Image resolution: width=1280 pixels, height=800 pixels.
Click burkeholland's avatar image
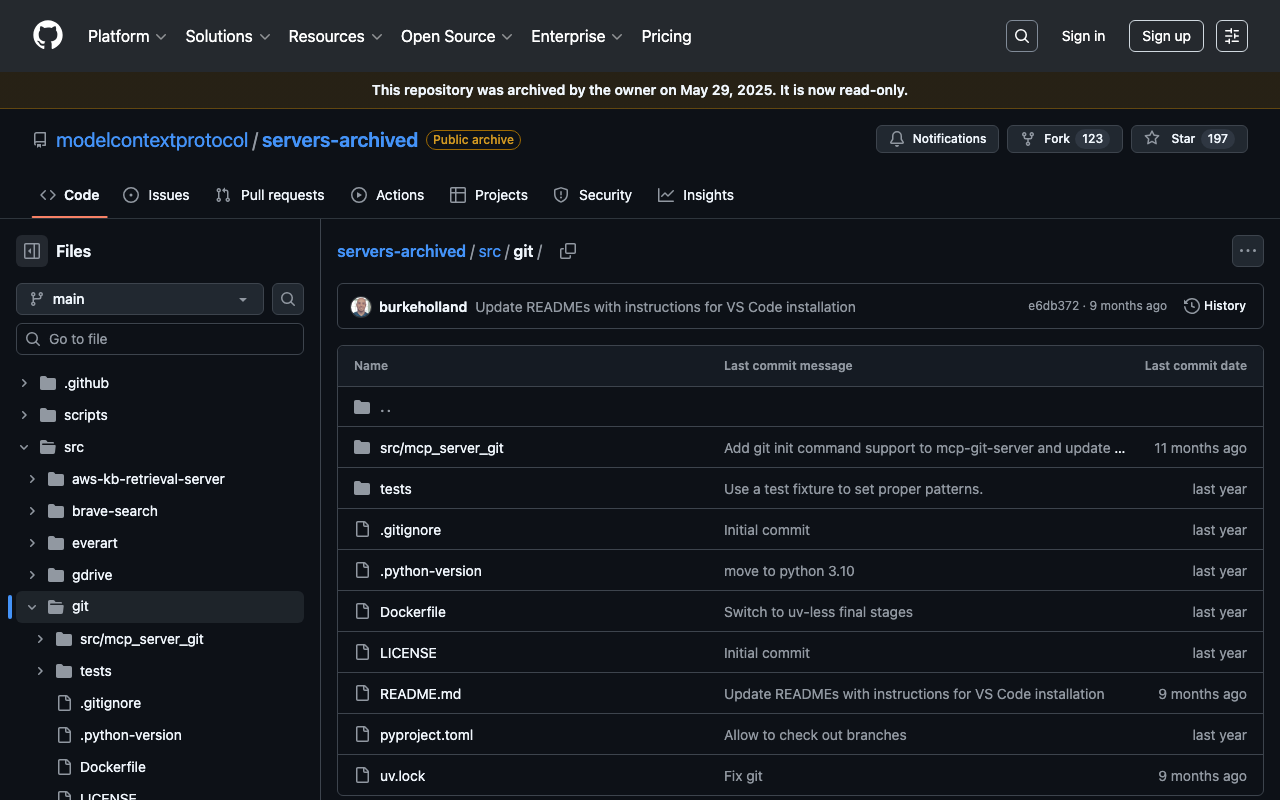(x=361, y=307)
